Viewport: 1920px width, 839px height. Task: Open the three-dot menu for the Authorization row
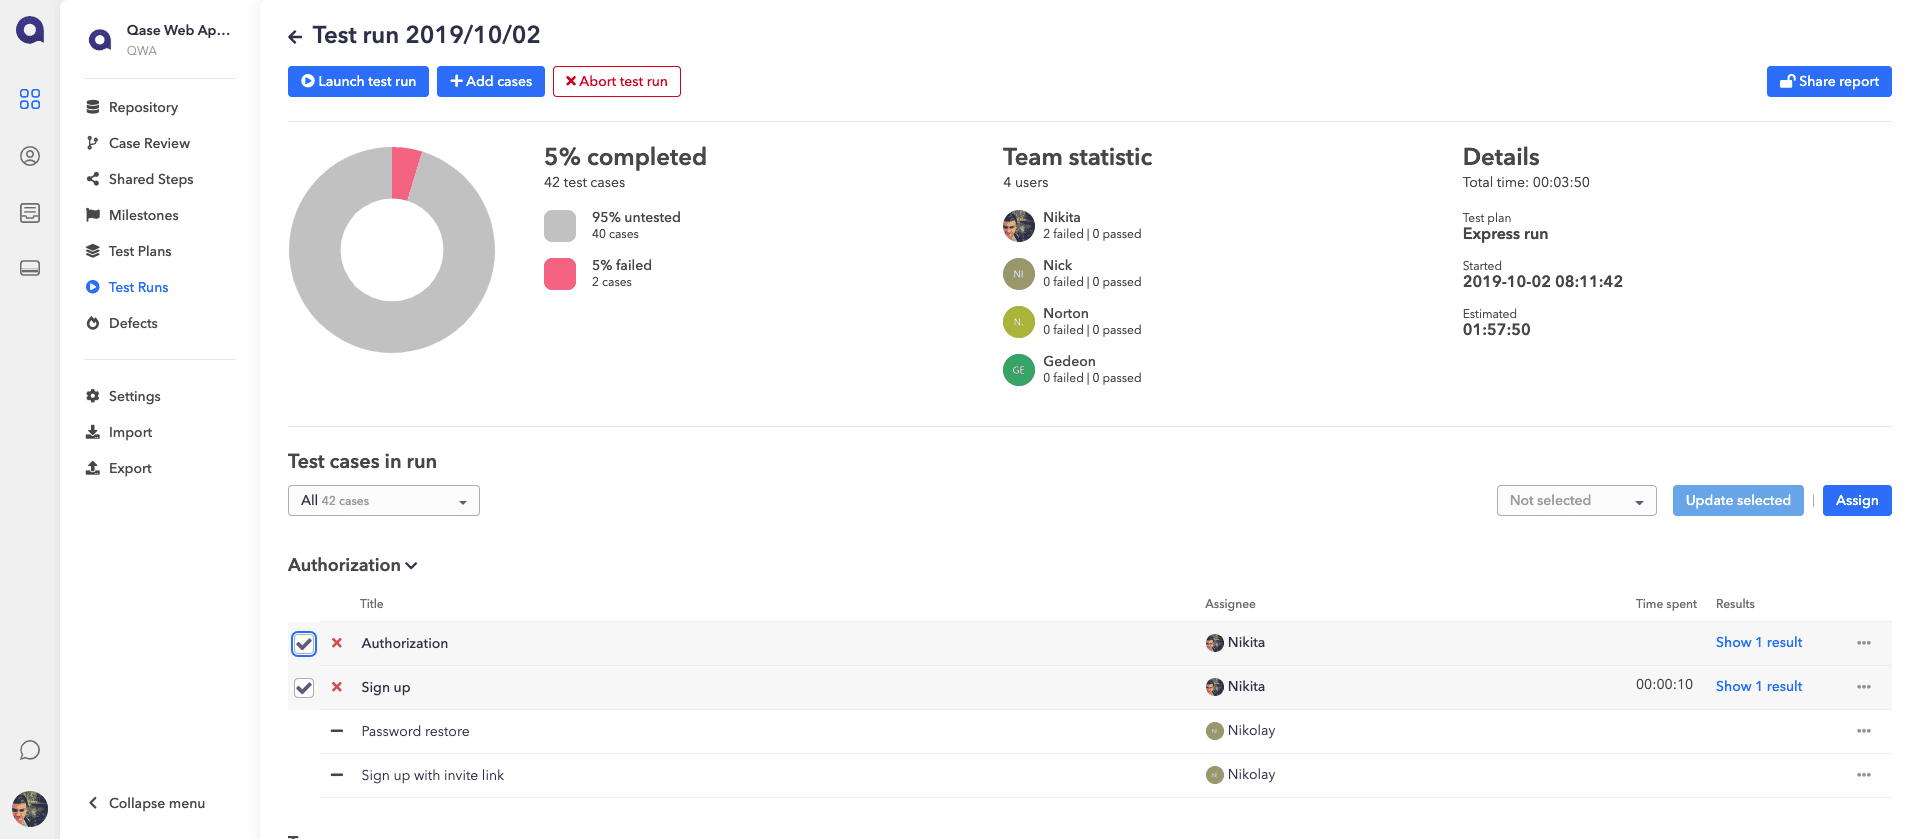point(1863,643)
